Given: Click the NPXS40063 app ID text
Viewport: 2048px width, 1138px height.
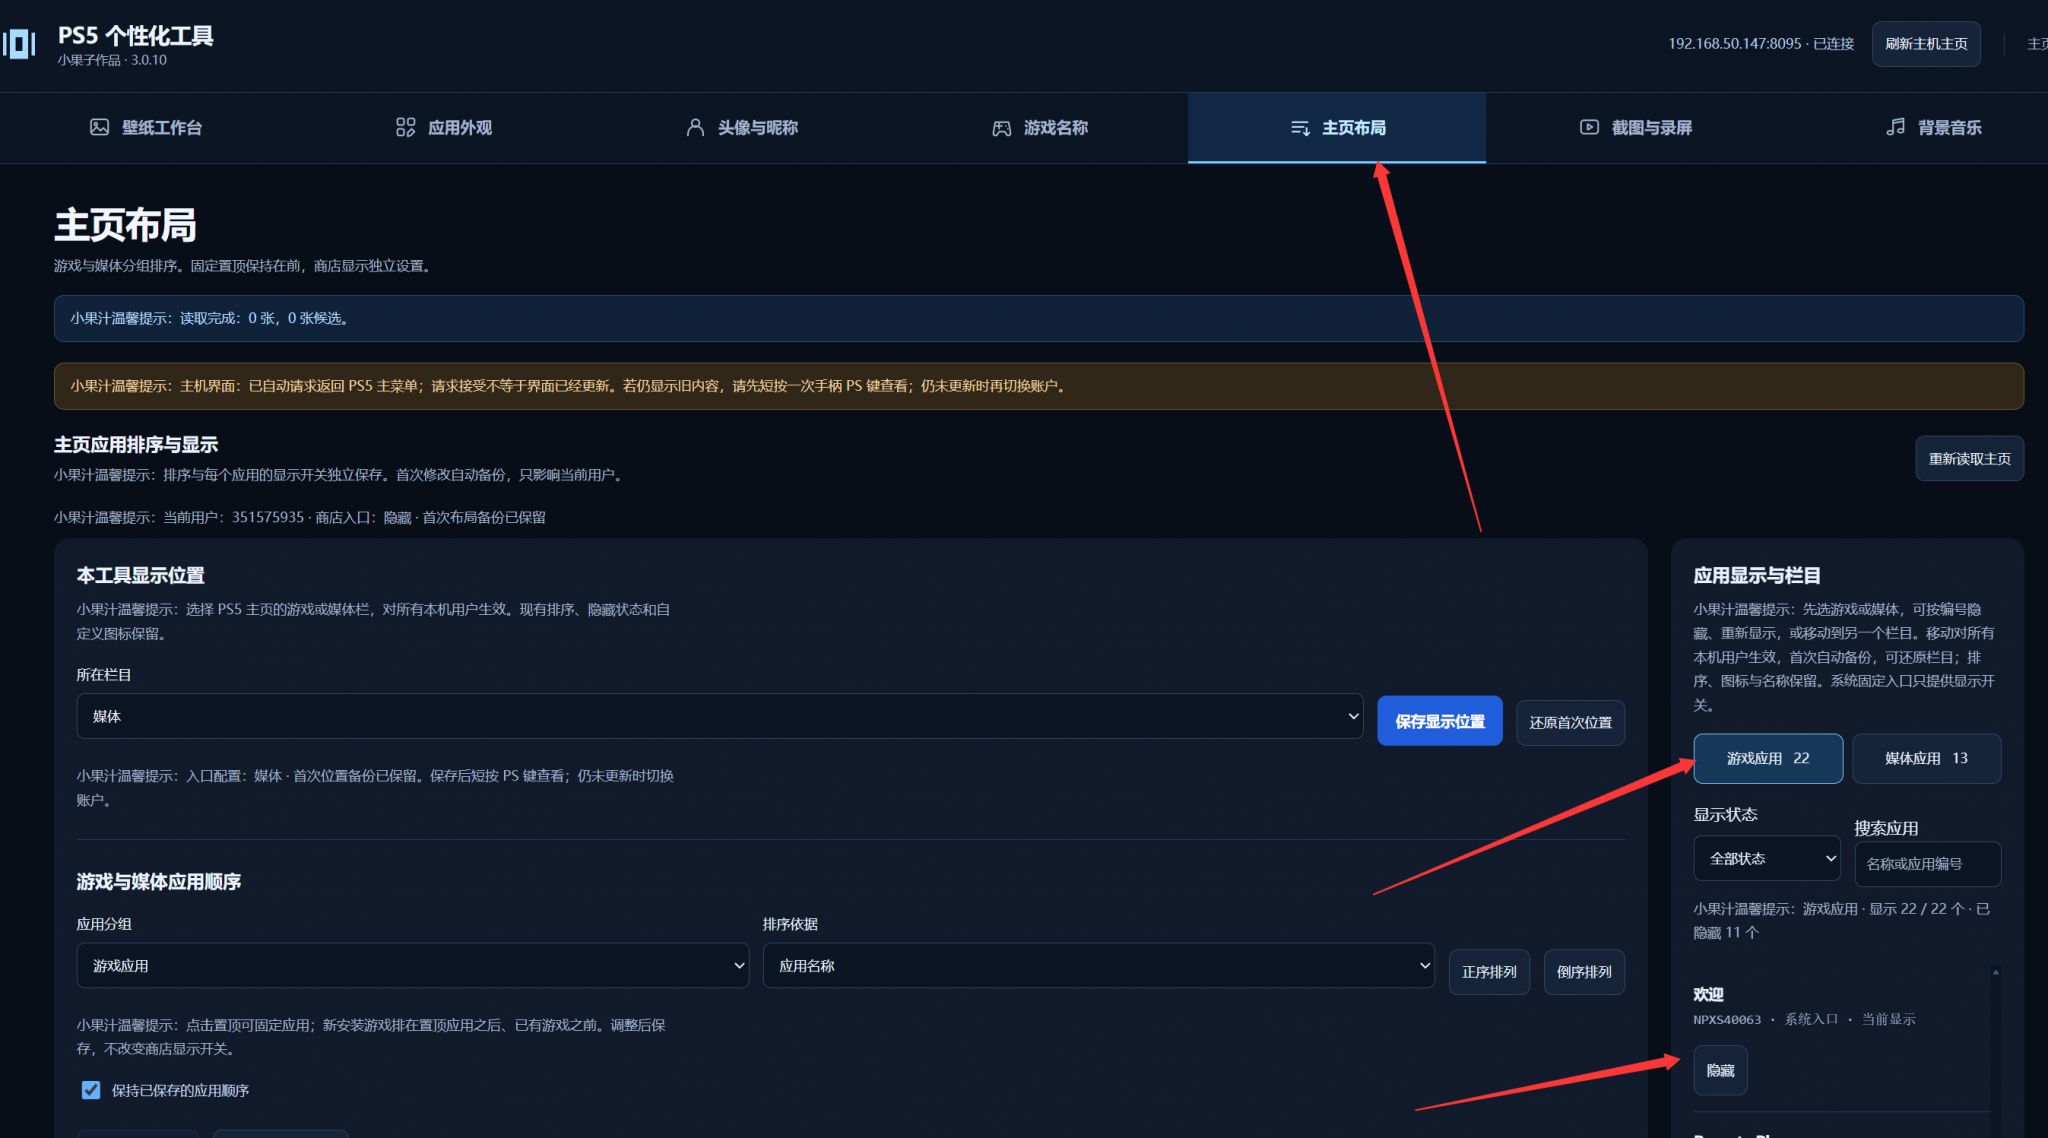Looking at the screenshot, I should click(1727, 1019).
